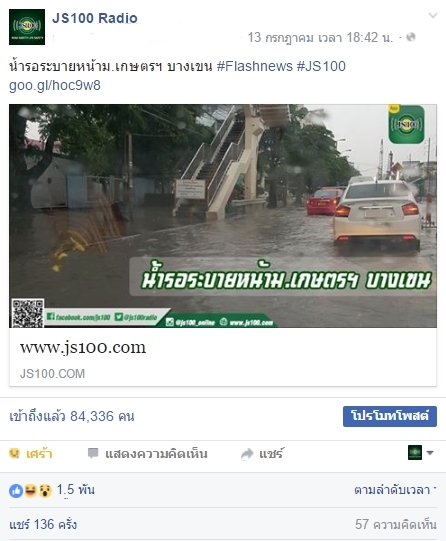Click the #JS100 hashtag
Viewport: 446px width, 541px height.
321,66
